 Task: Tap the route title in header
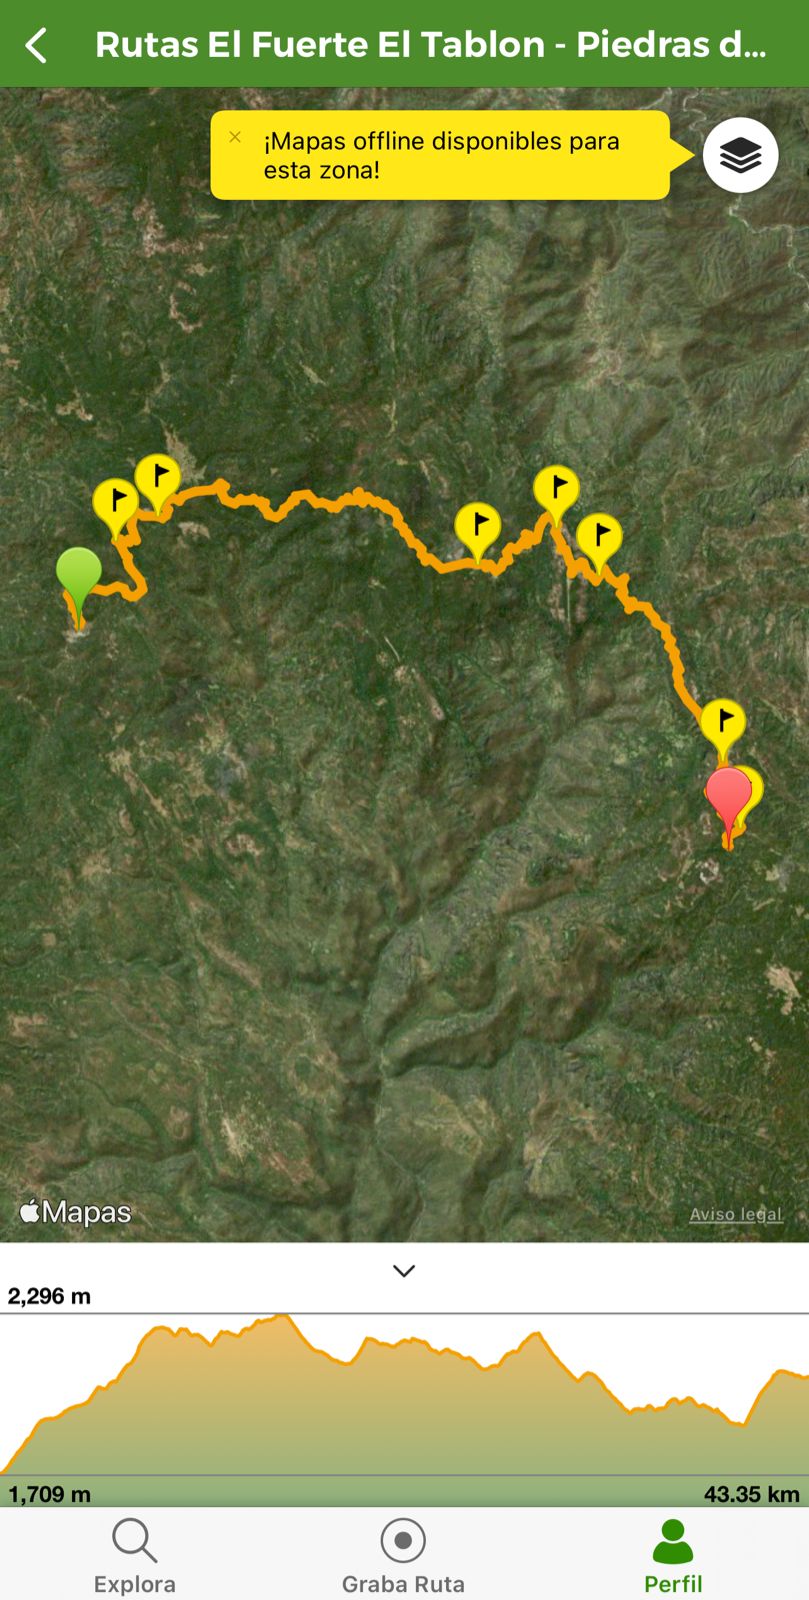430,45
